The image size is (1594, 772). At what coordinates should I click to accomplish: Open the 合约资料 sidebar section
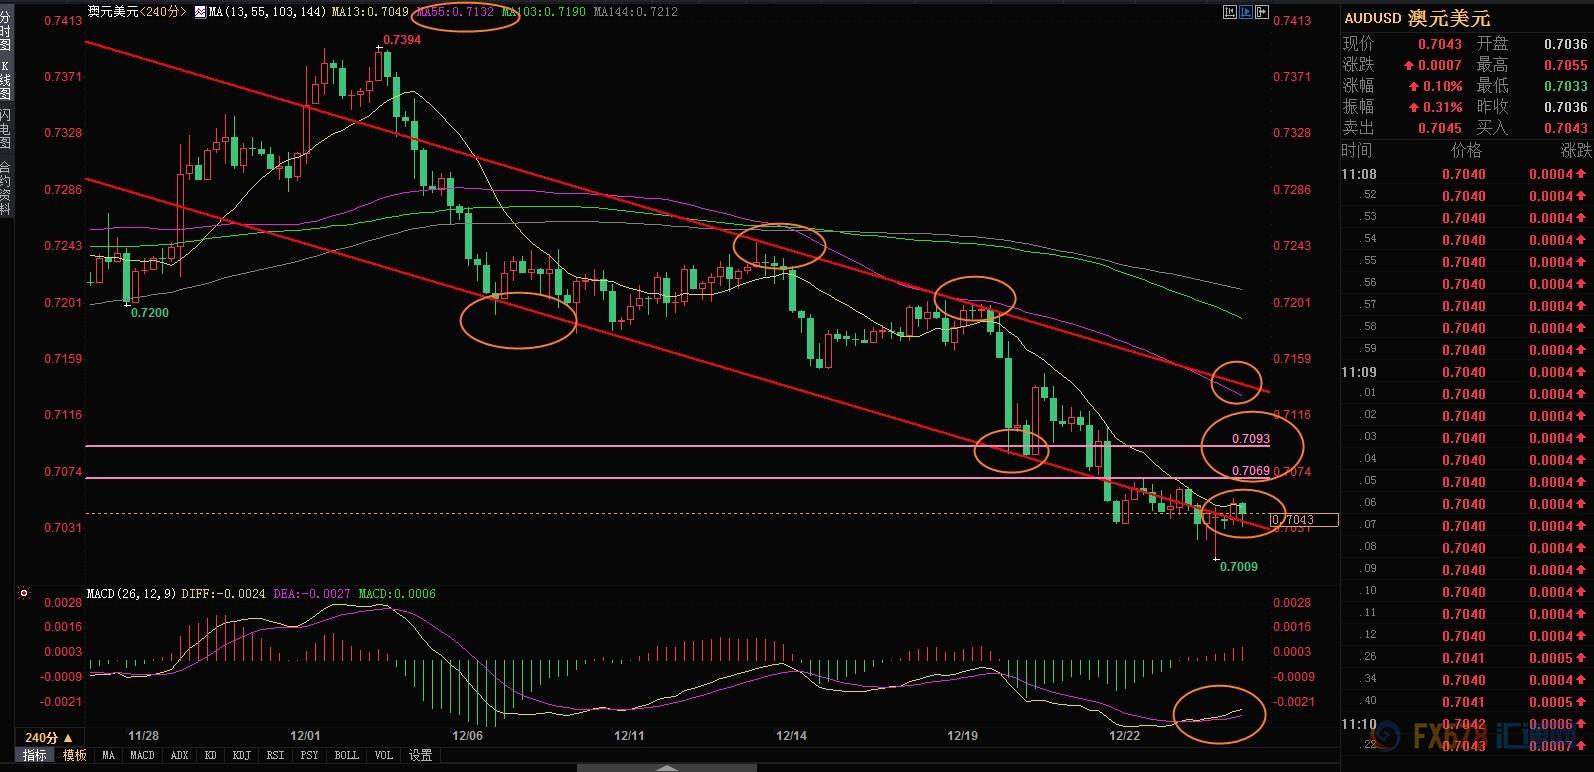6,188
